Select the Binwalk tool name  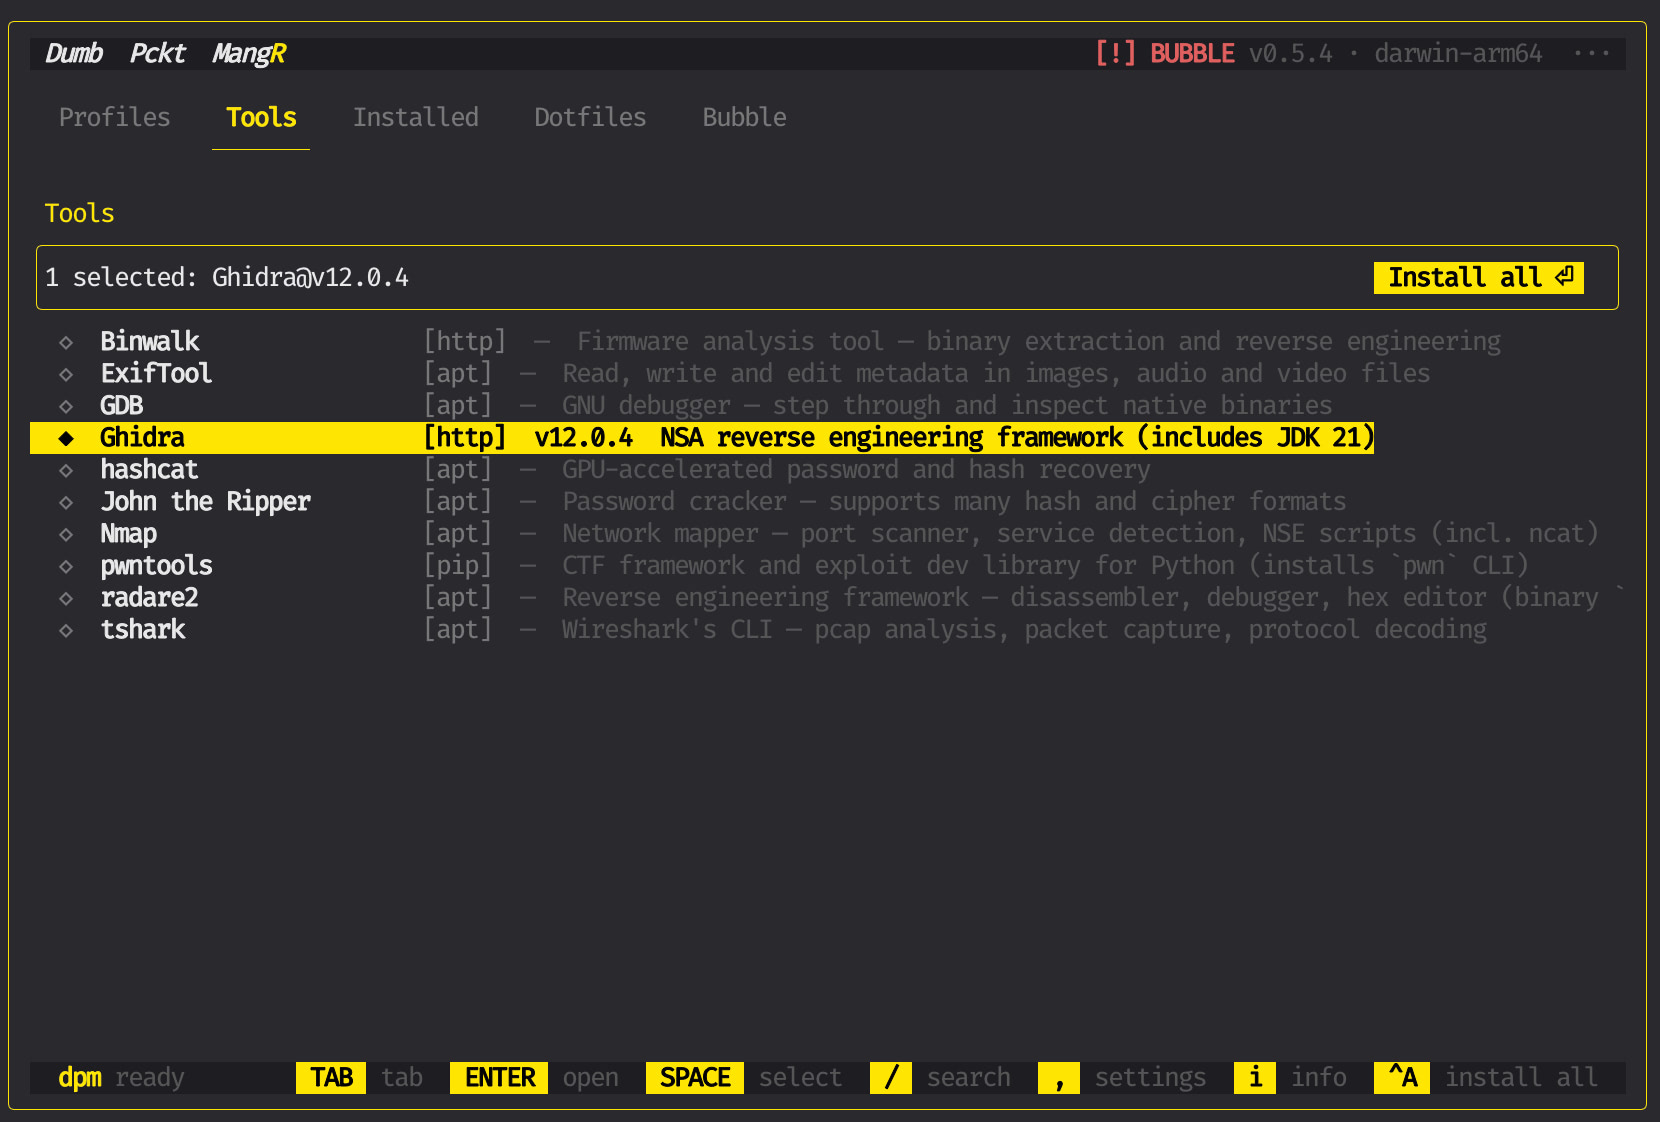[150, 342]
